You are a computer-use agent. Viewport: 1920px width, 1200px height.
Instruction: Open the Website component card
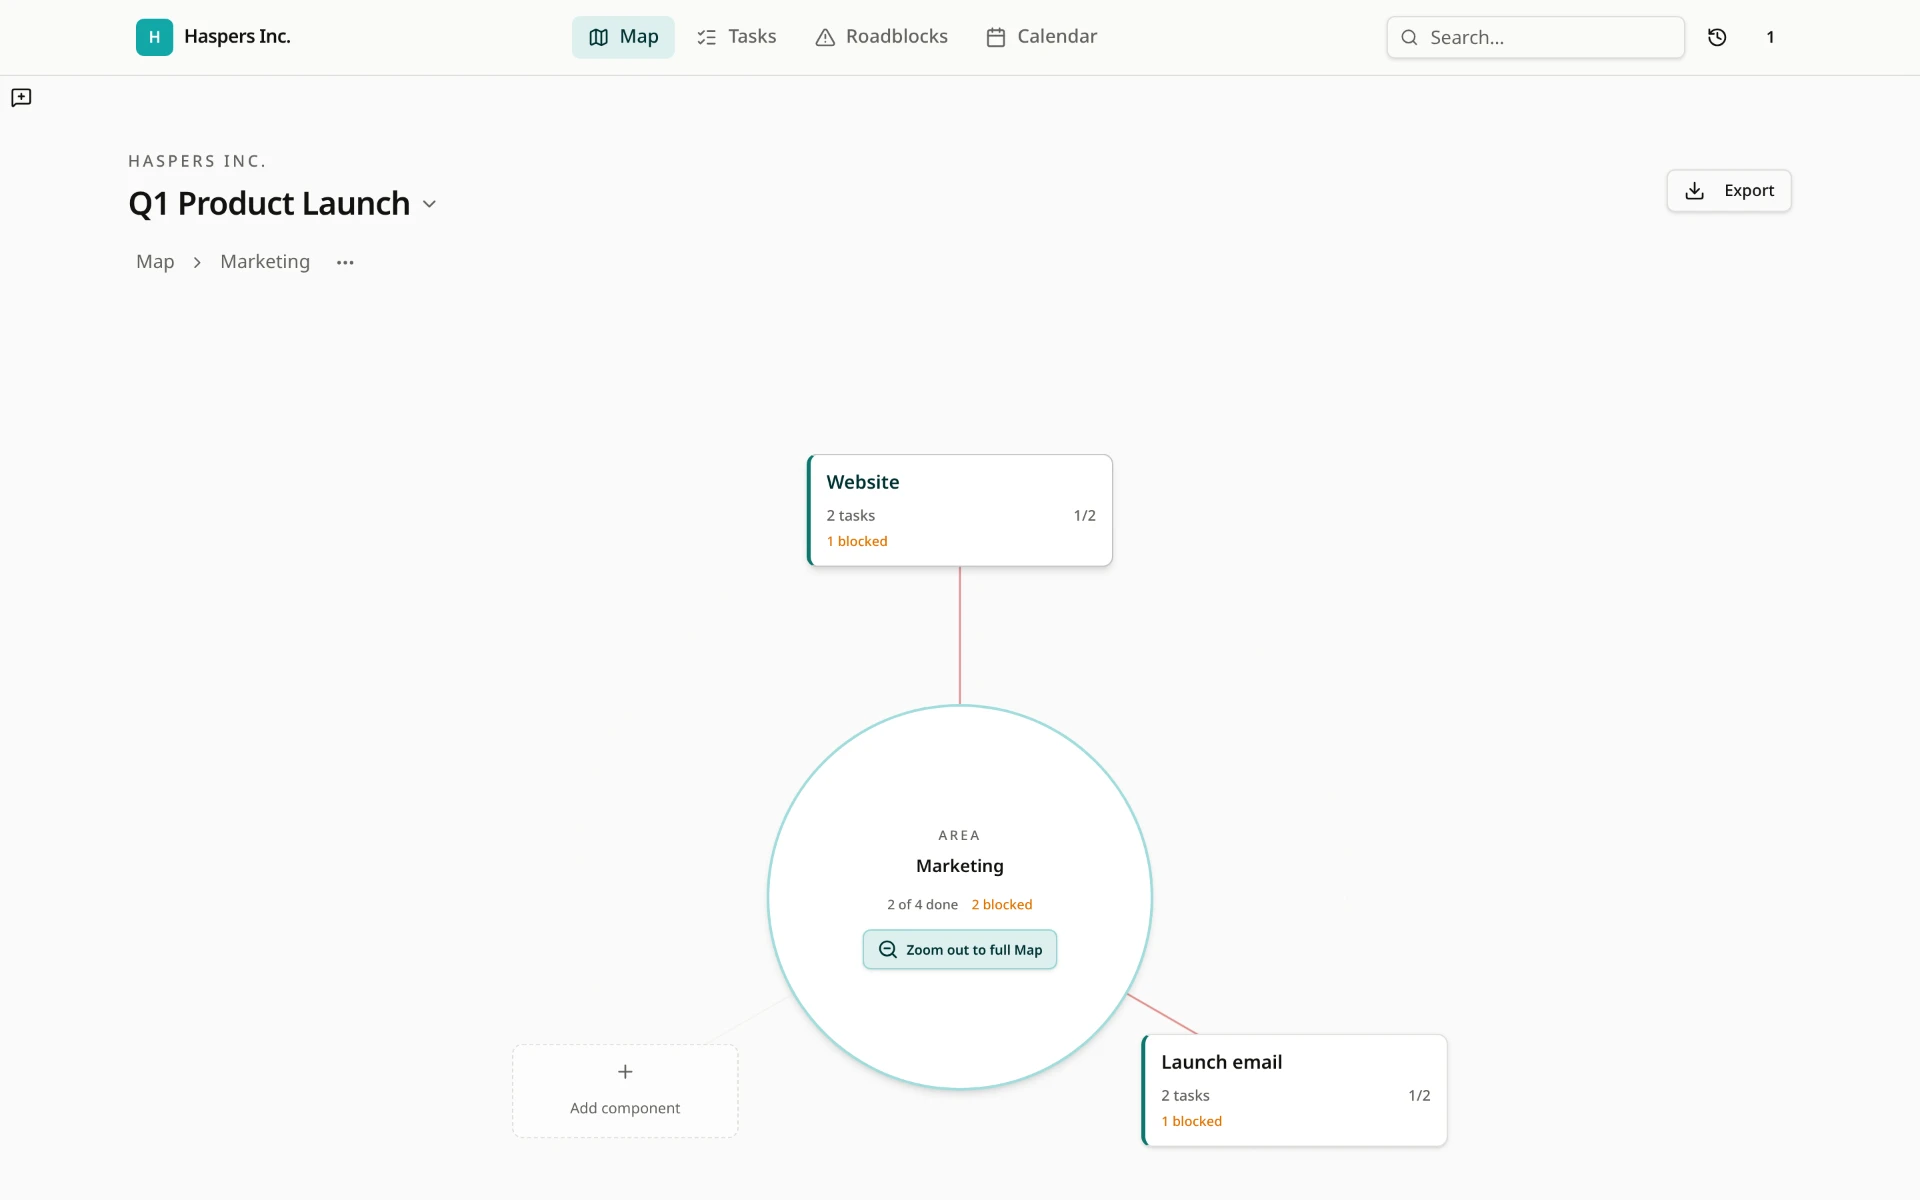coord(959,510)
